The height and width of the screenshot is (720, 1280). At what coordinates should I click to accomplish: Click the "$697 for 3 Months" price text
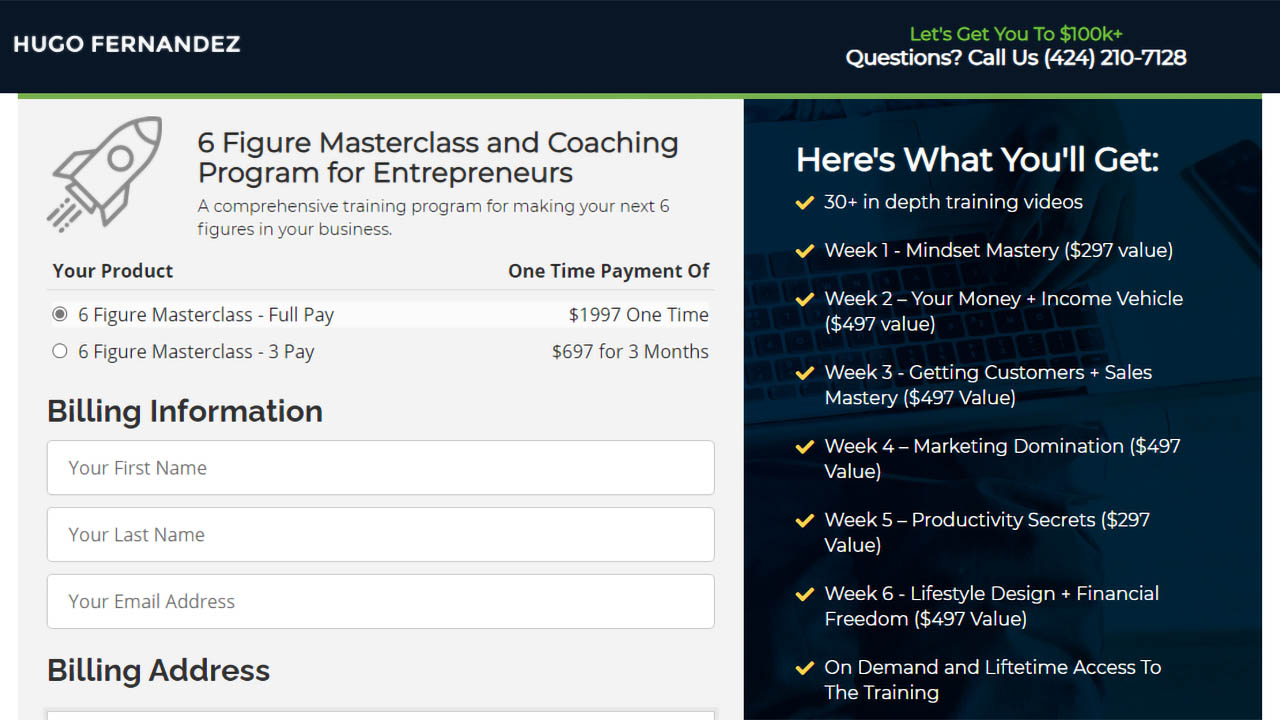(x=630, y=350)
